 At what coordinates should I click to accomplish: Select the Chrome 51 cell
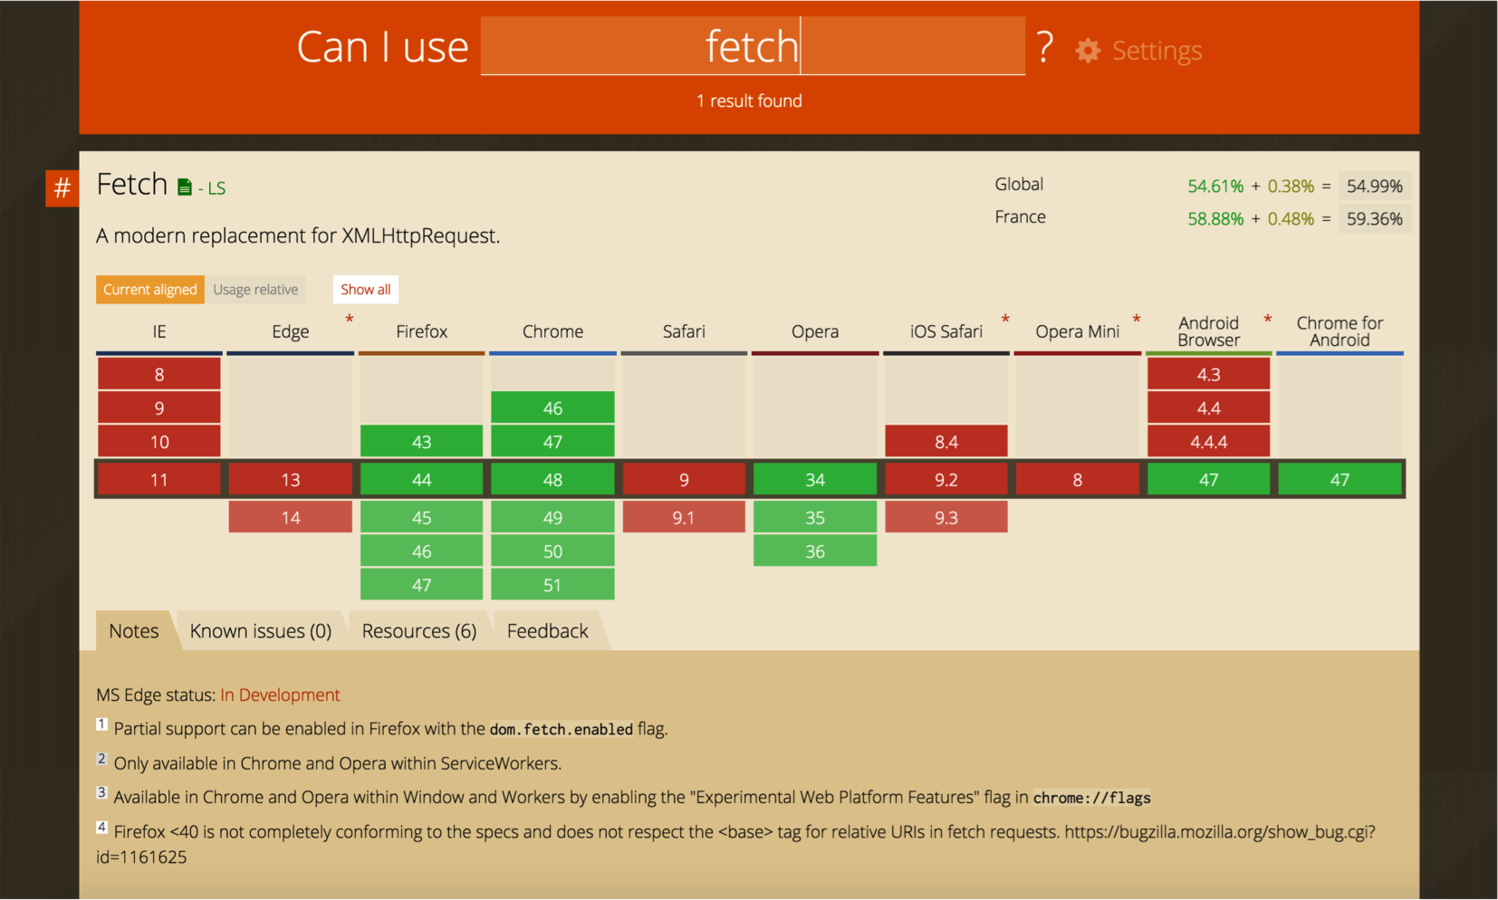(x=552, y=585)
